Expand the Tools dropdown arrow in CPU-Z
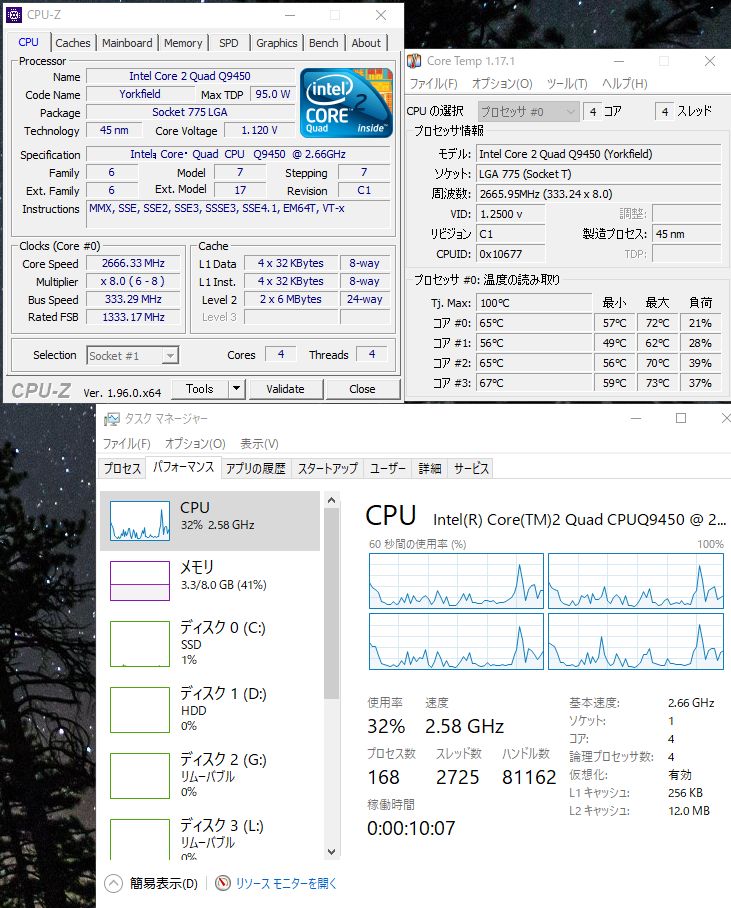This screenshot has width=731, height=908. pyautogui.click(x=236, y=389)
